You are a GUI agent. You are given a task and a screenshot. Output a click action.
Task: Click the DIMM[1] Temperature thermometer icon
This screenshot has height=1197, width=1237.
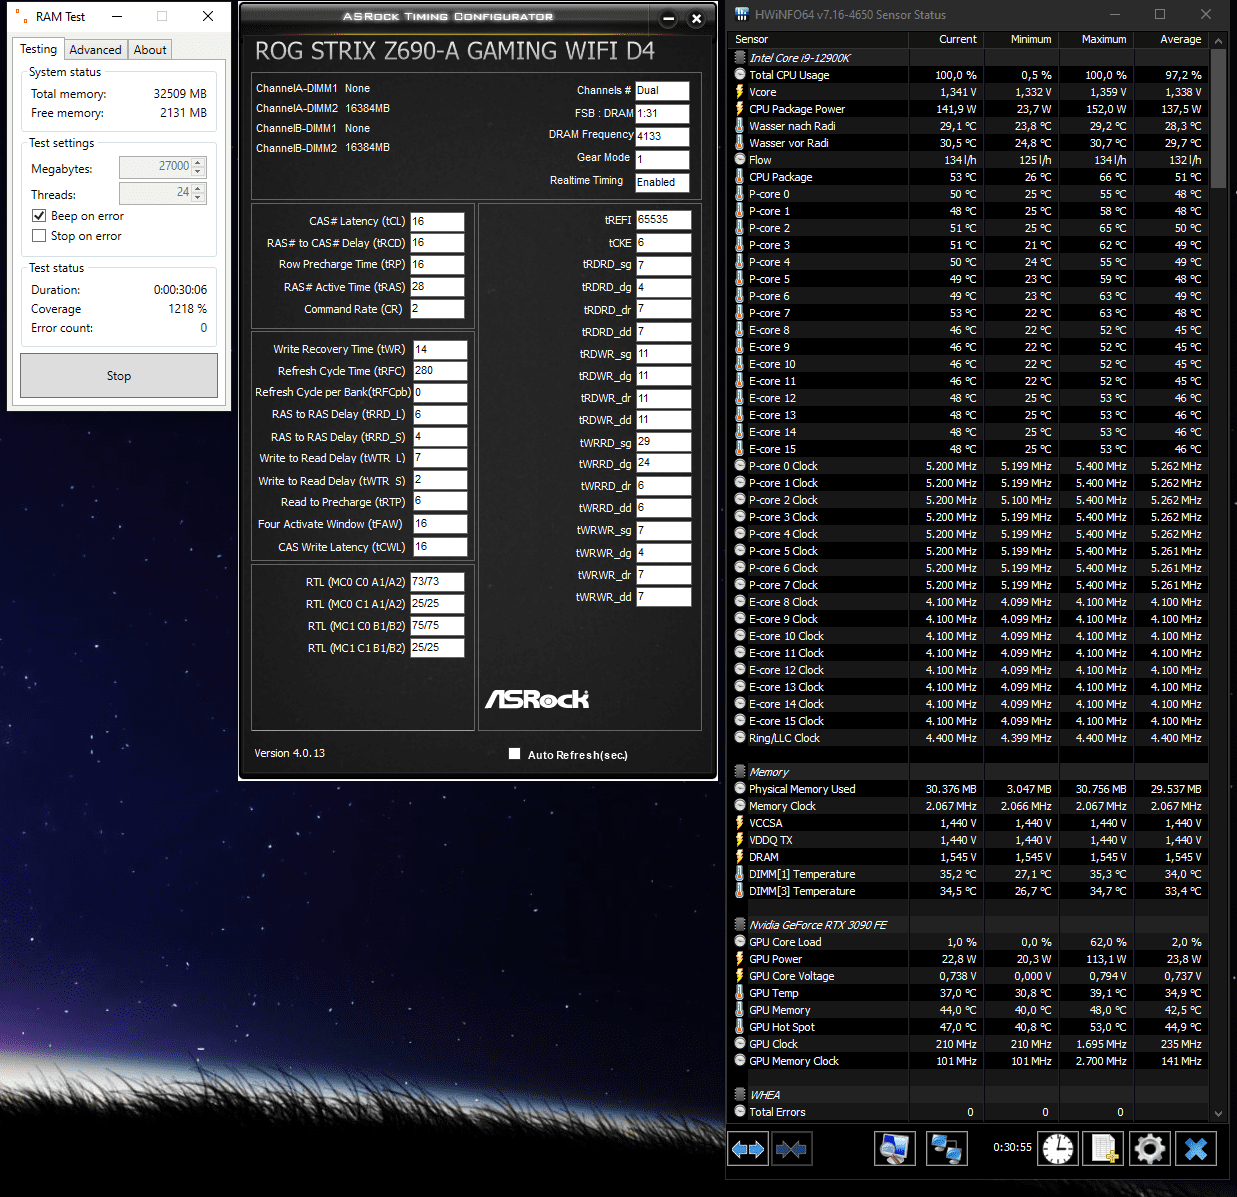740,874
